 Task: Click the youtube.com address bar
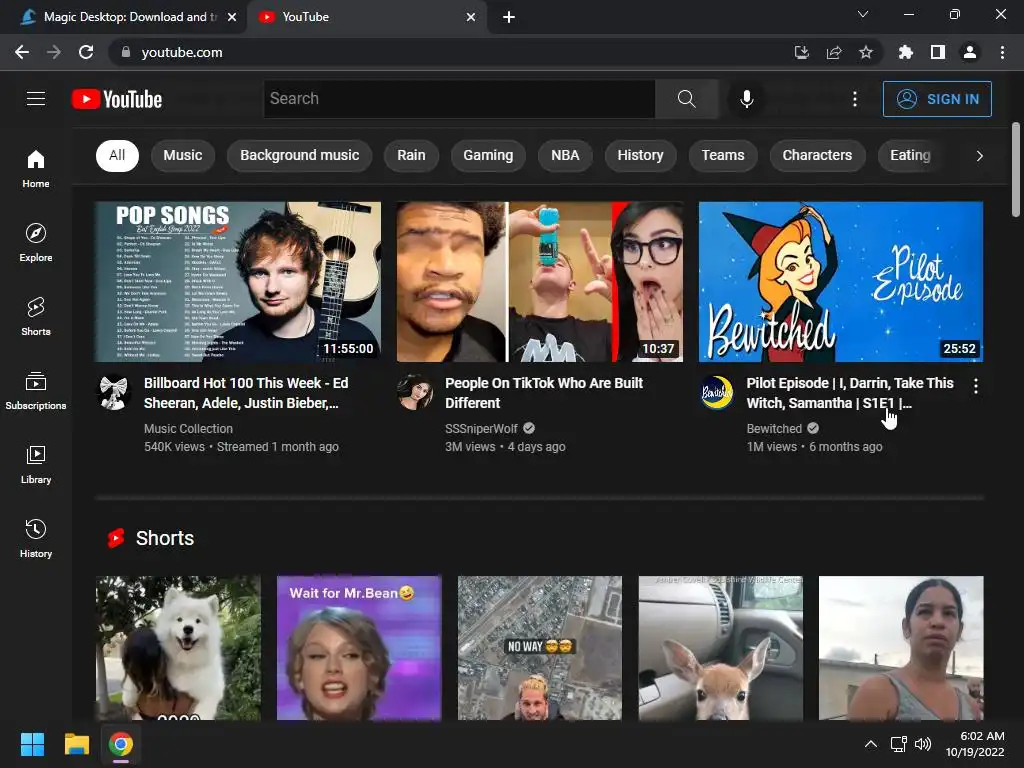[451, 52]
